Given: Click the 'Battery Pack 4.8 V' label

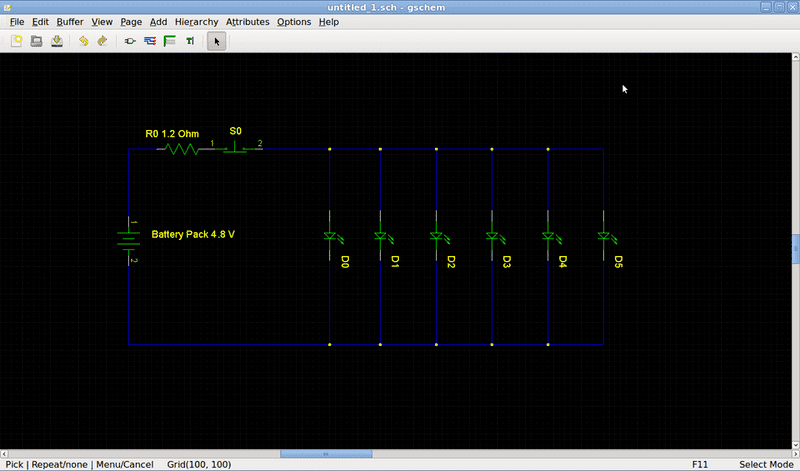Looking at the screenshot, I should click(x=193, y=234).
